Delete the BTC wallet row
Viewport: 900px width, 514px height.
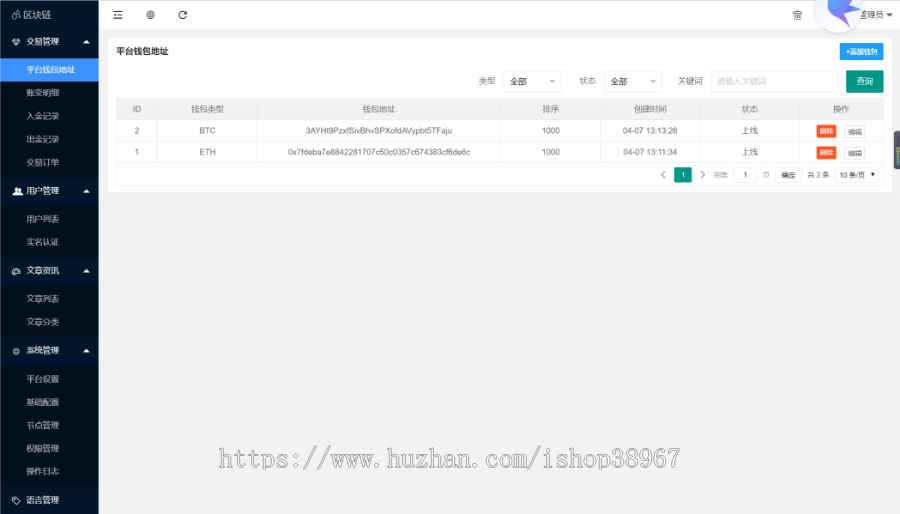pyautogui.click(x=826, y=131)
